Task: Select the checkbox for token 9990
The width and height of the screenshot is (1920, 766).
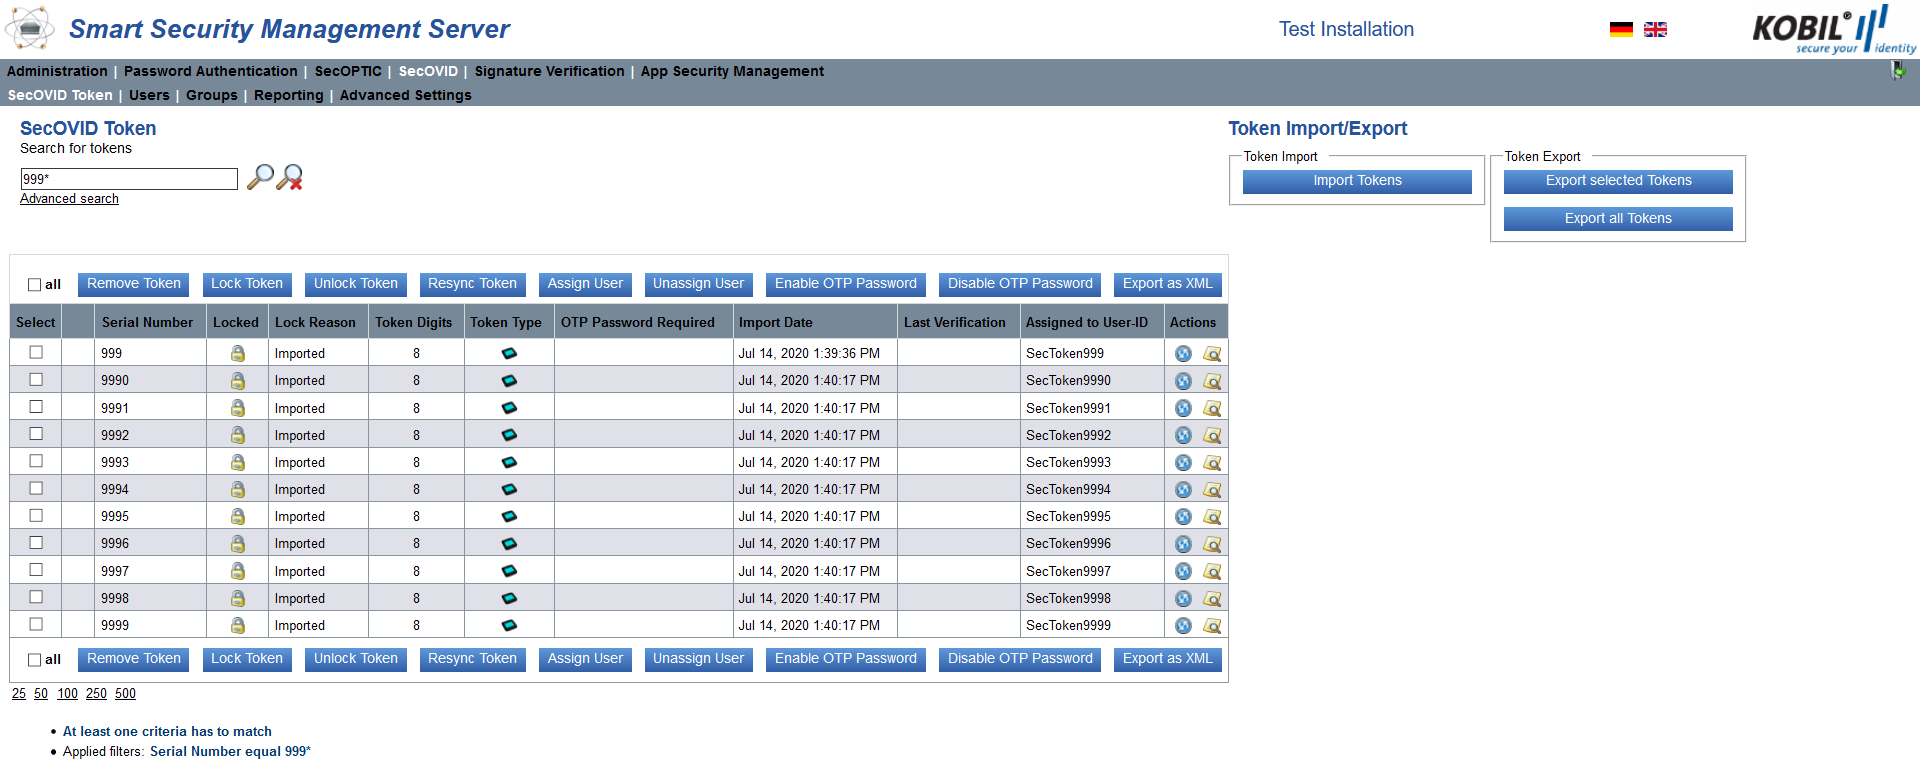Action: pyautogui.click(x=36, y=379)
